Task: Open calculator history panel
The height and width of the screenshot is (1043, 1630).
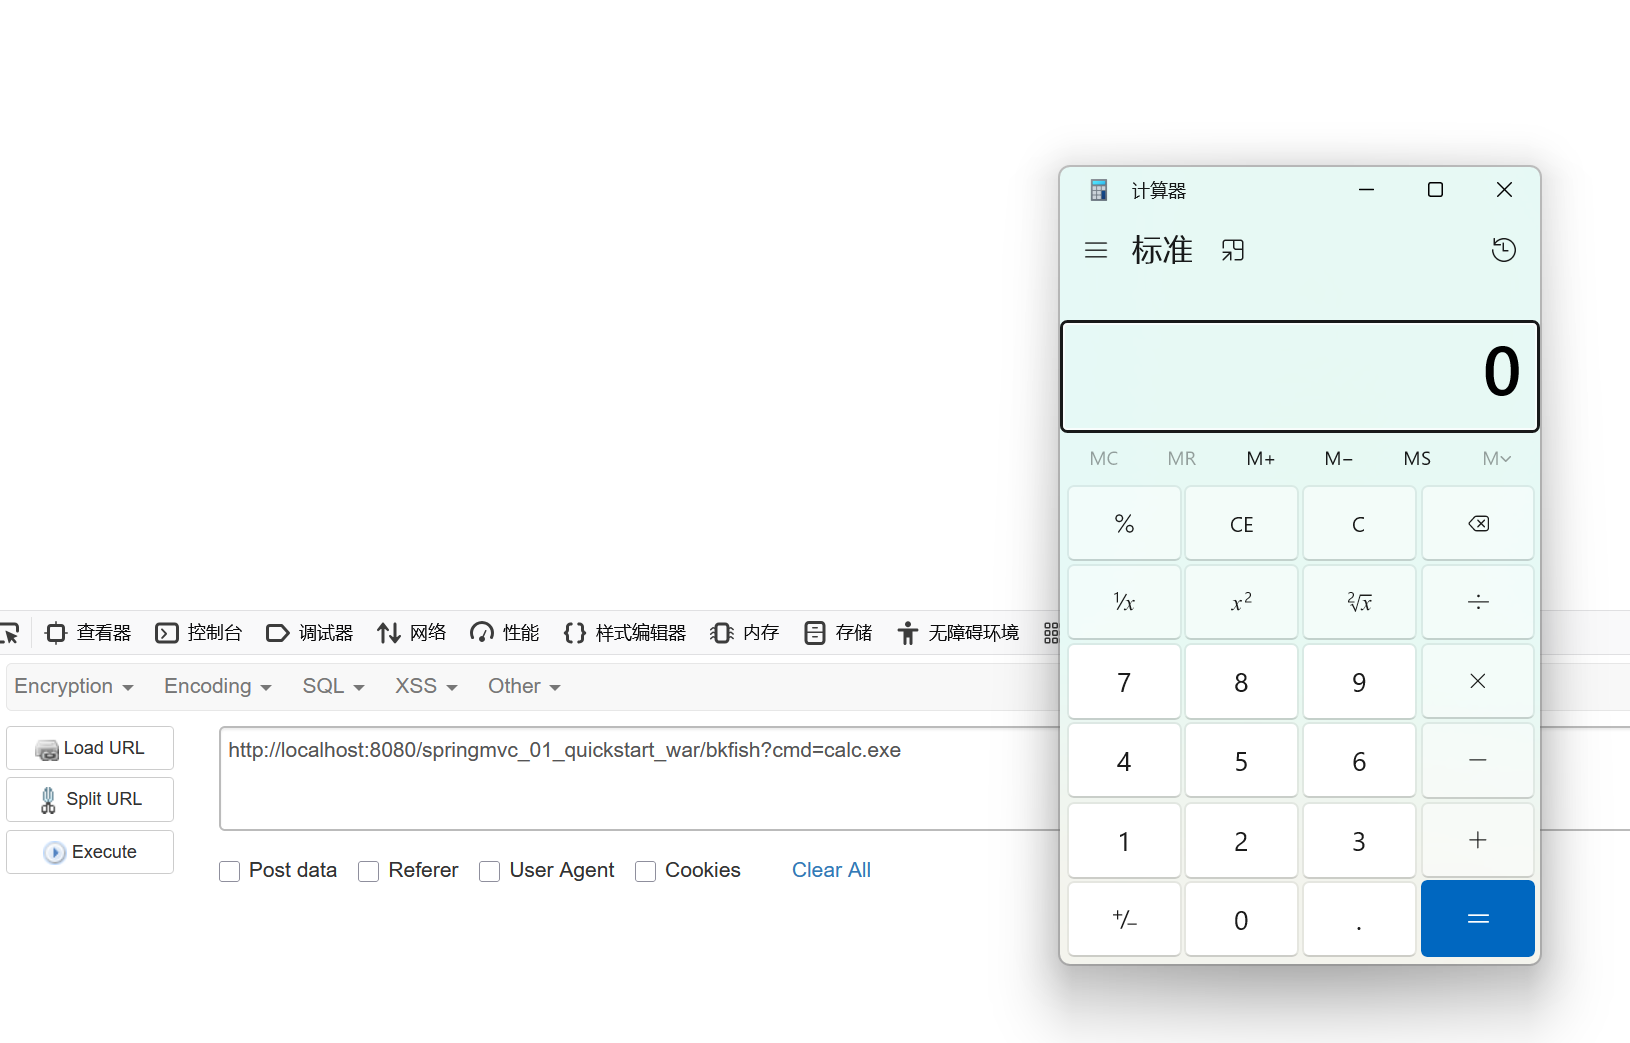Action: (1503, 250)
